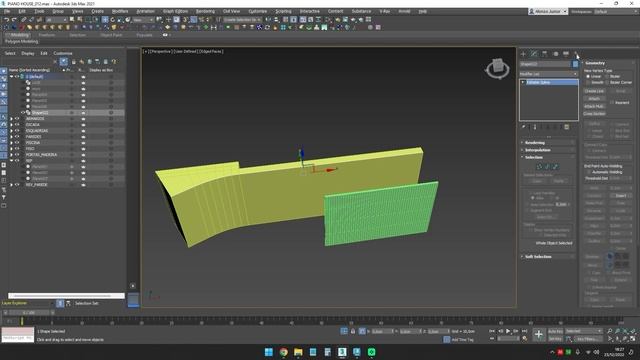Click the Create Line button
This screenshot has width=640, height=360.
point(594,91)
